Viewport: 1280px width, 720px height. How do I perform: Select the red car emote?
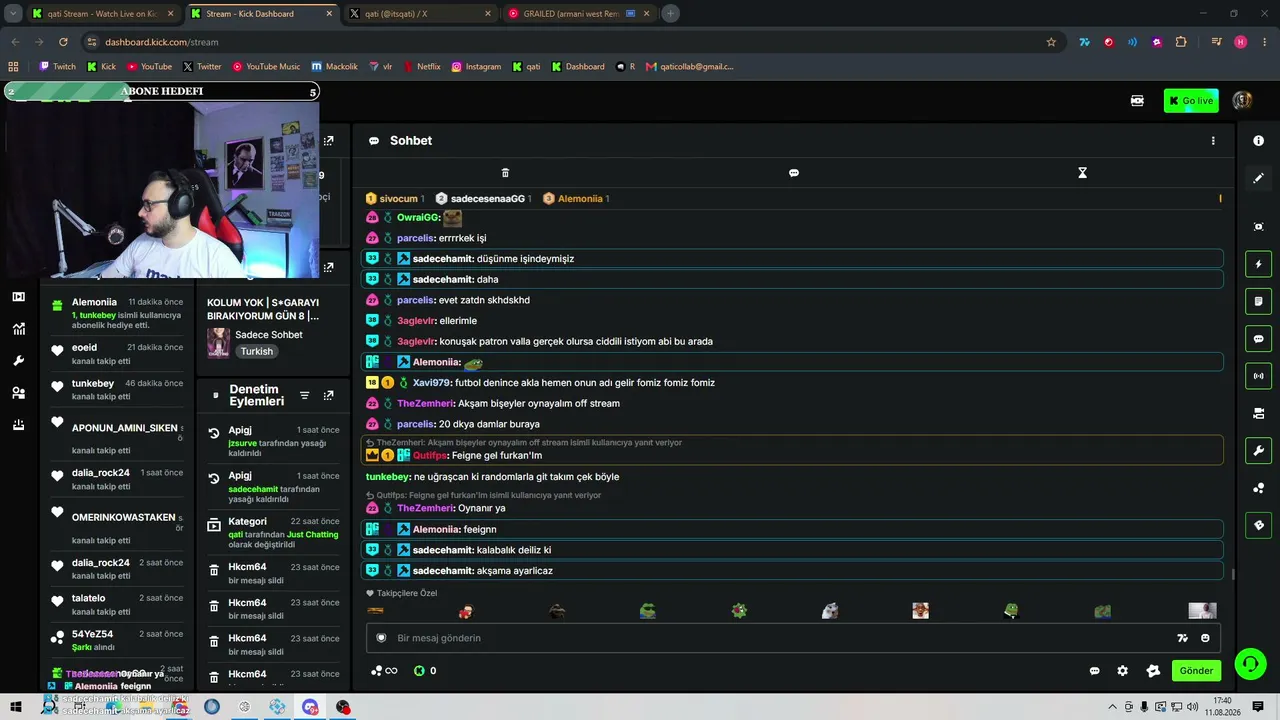coord(465,611)
